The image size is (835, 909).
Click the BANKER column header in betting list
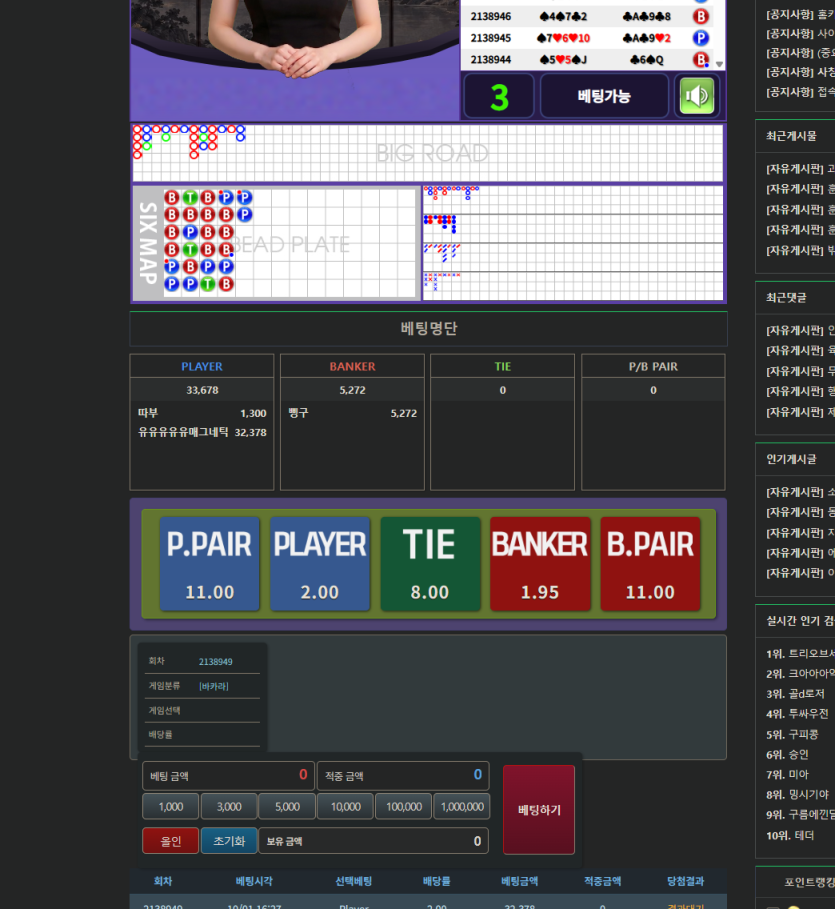click(353, 366)
